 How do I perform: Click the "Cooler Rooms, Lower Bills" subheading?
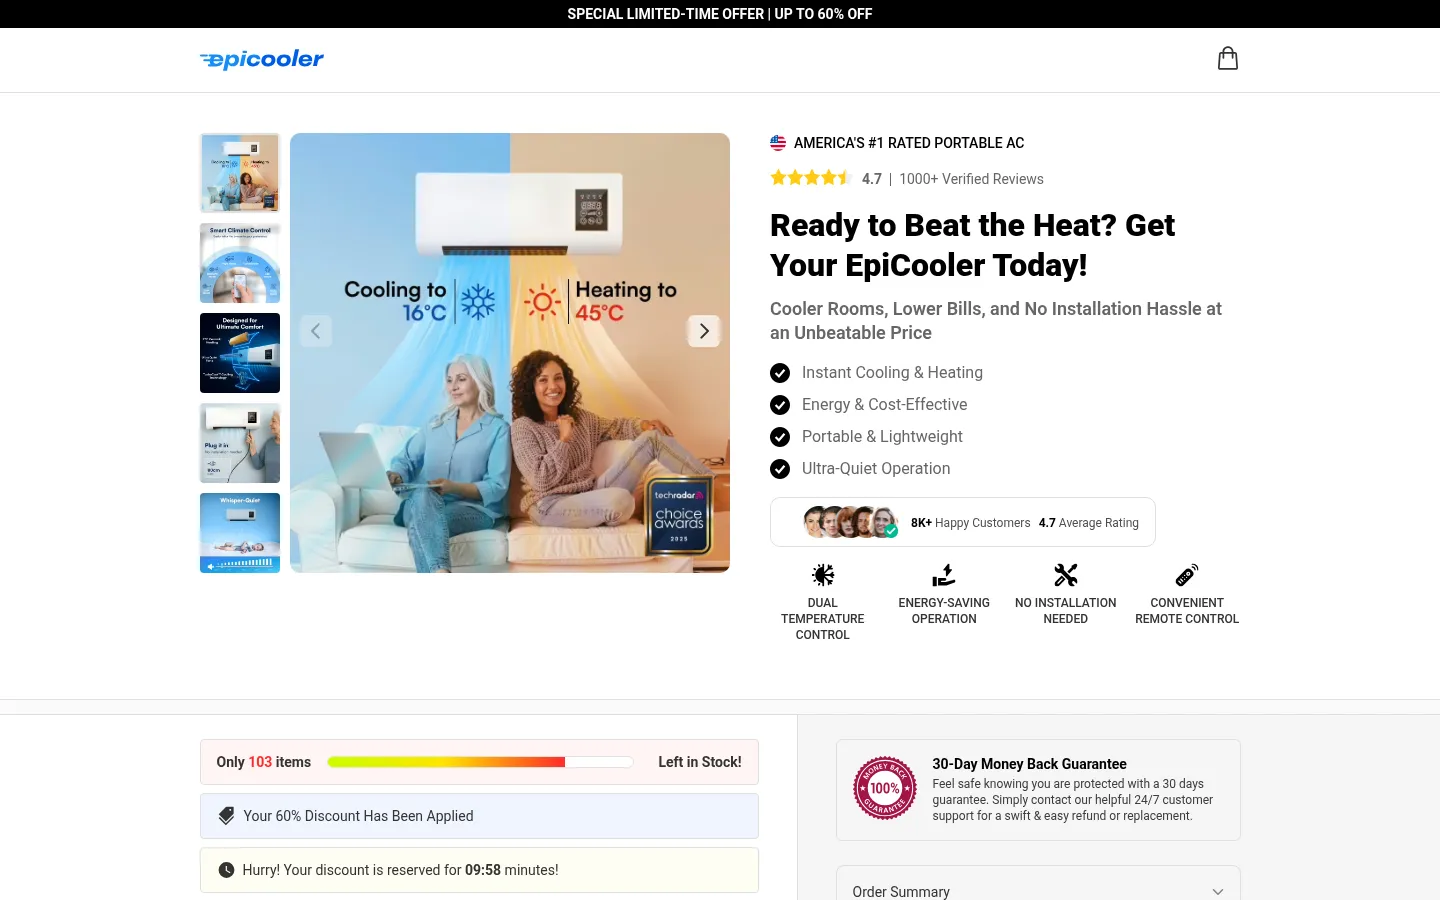click(x=996, y=321)
